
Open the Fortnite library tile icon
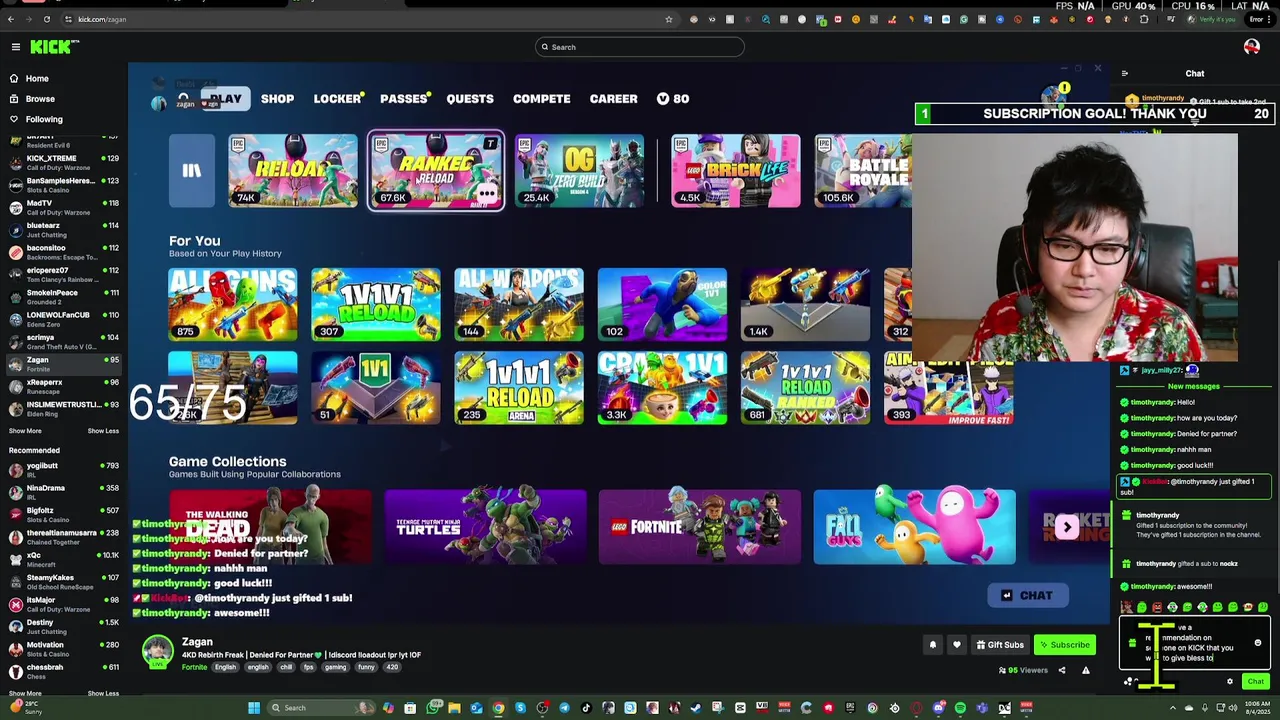pos(191,171)
